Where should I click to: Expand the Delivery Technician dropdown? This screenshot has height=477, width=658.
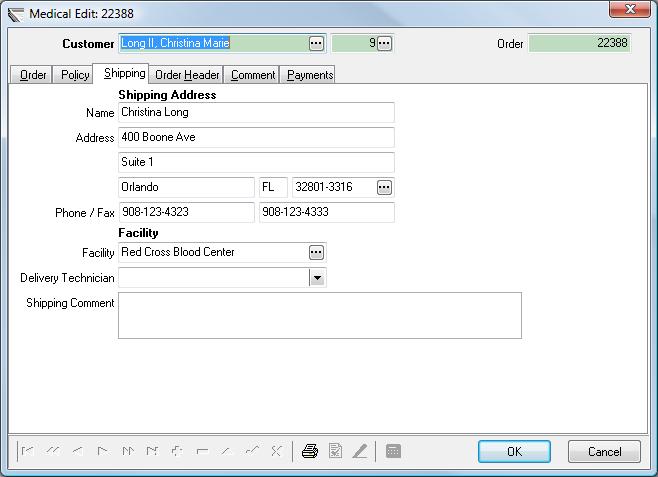click(x=317, y=278)
